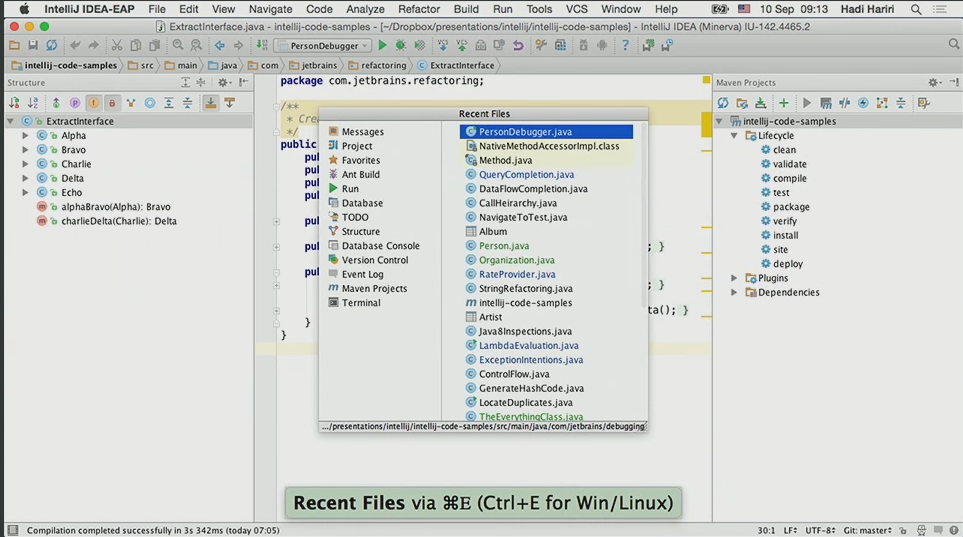Click the Synchronize icon in main toolbar
Viewport: 963px width, 537px height.
coord(52,46)
